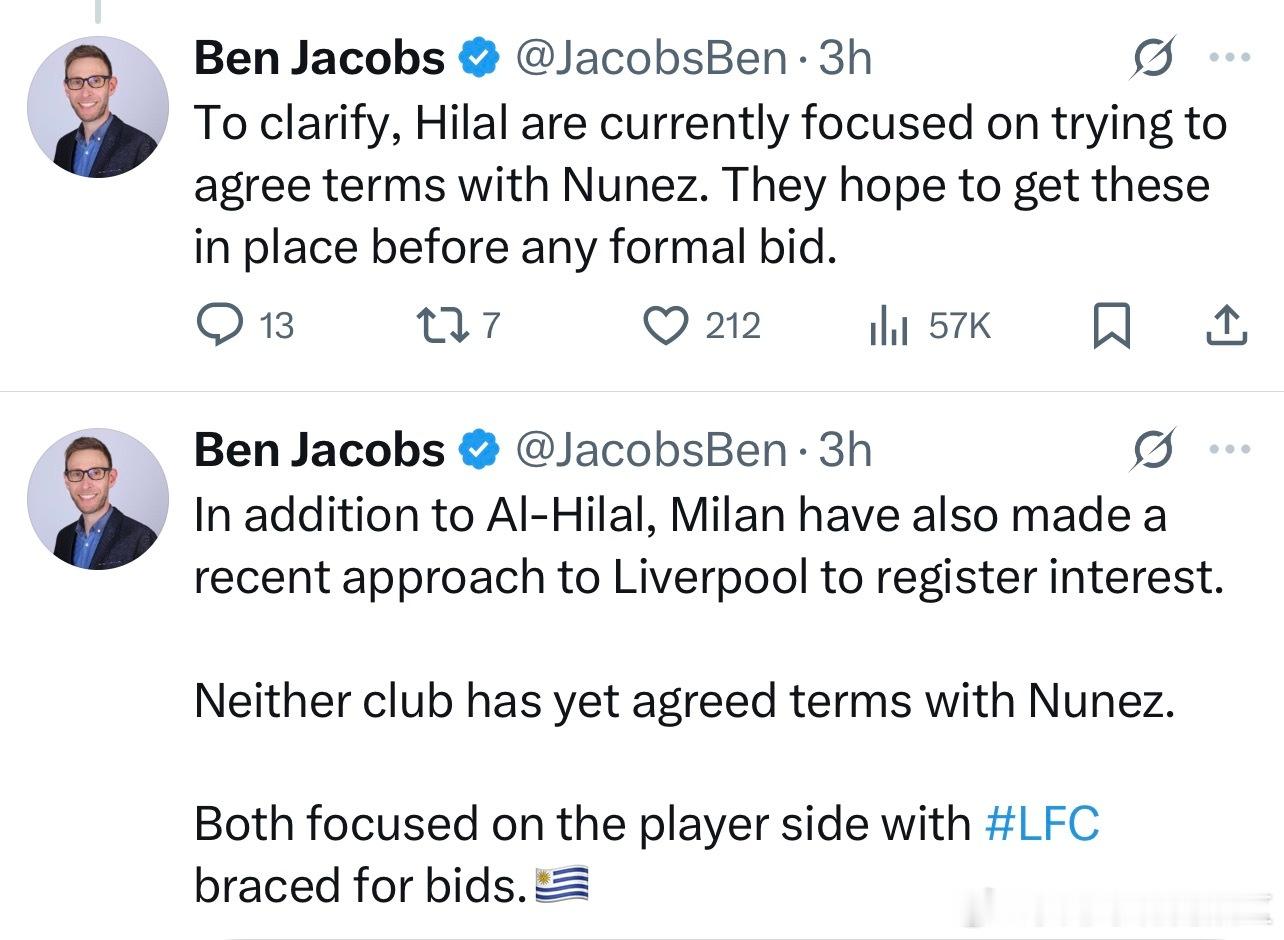Open @JacobsBen handle on second tweet
The image size is (1284, 940).
click(x=650, y=450)
